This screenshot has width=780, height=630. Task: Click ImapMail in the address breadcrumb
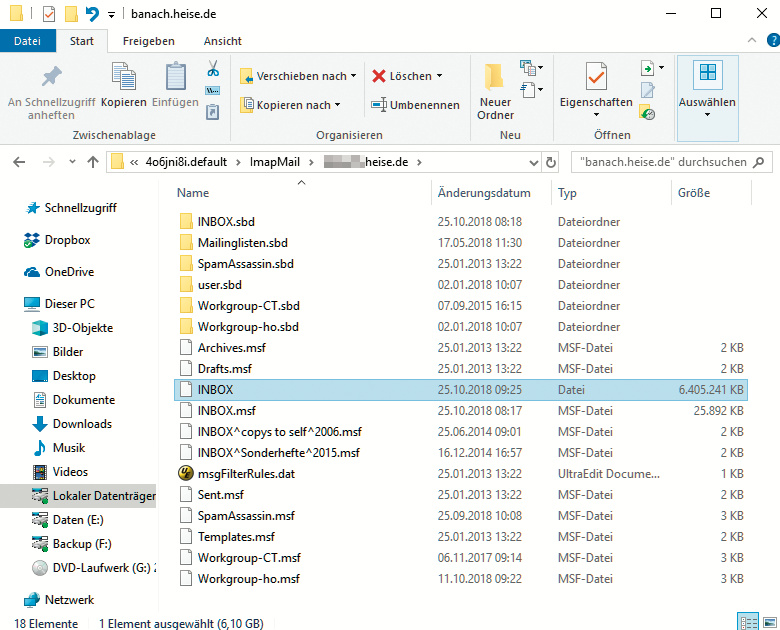(275, 162)
